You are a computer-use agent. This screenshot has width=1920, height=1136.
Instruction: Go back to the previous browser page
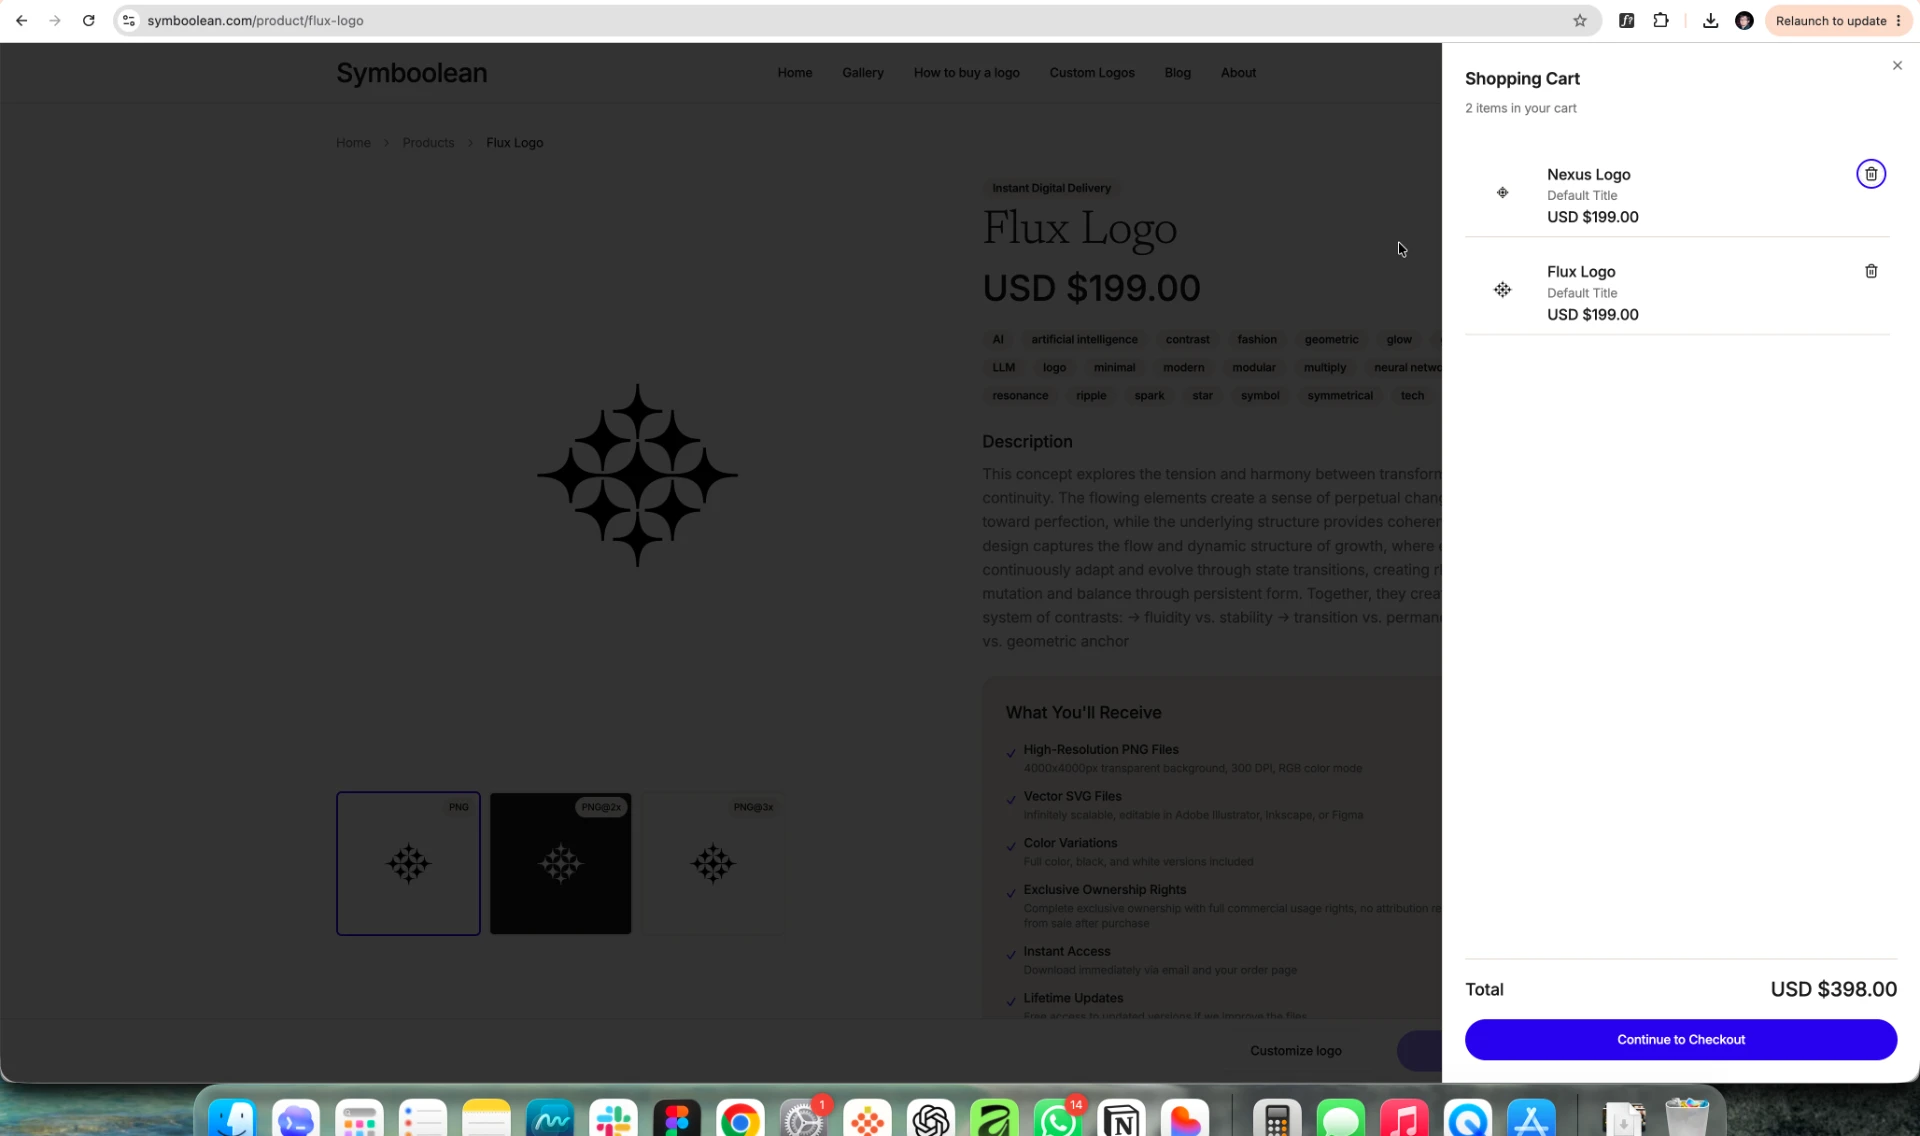[21, 20]
